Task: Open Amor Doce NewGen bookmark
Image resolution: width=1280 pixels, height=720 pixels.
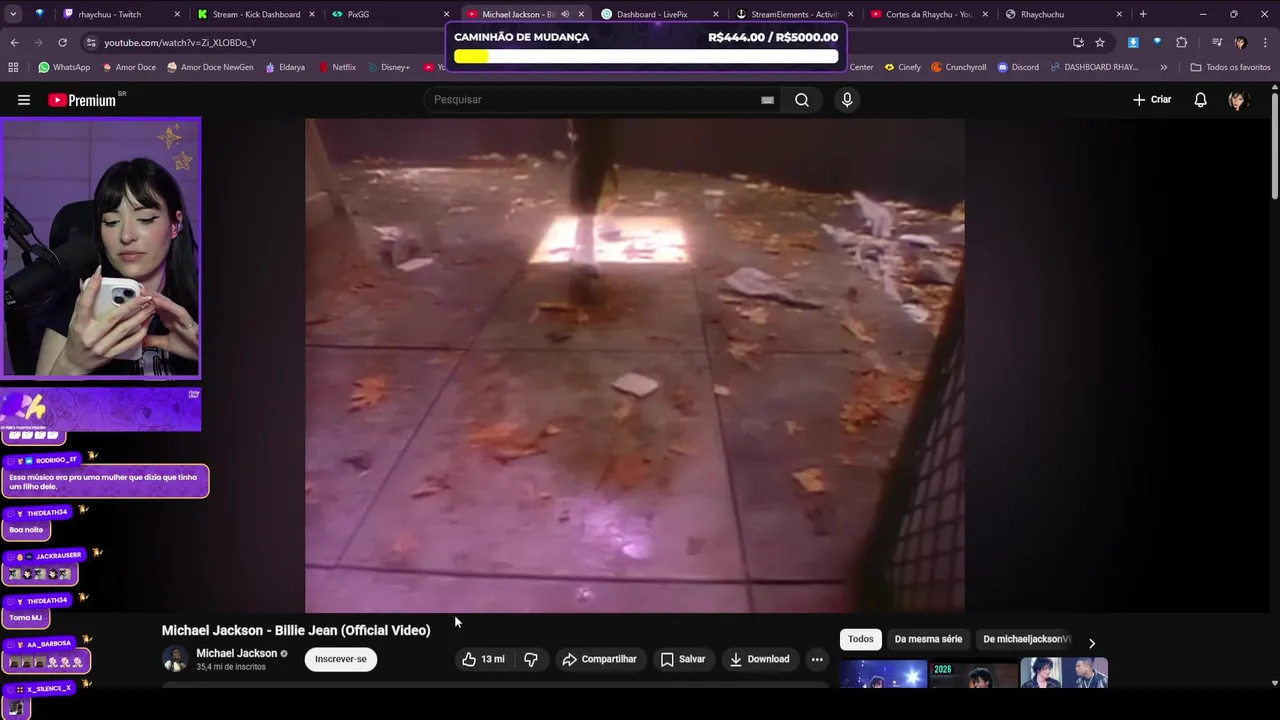Action: tap(210, 67)
